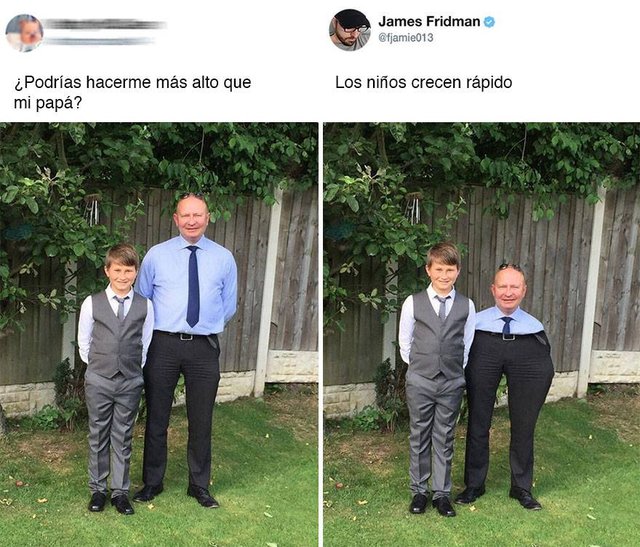Open the James Fridman display name
Image resolution: width=640 pixels, height=547 pixels.
pyautogui.click(x=429, y=22)
